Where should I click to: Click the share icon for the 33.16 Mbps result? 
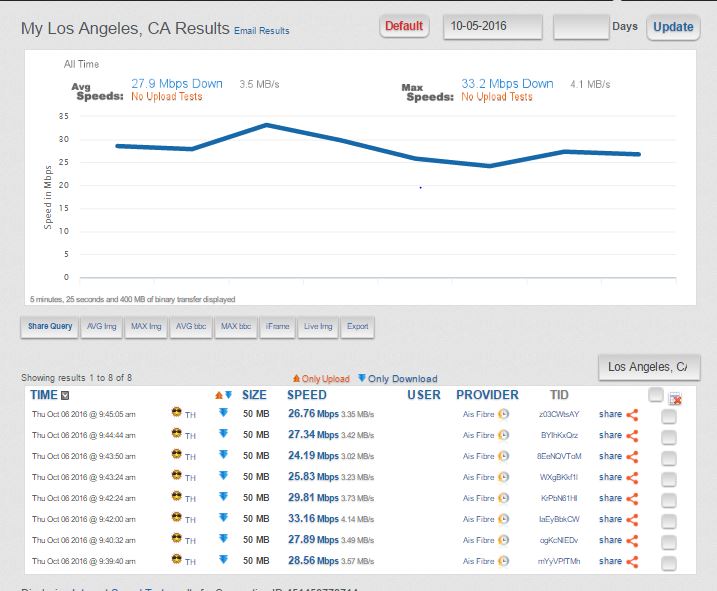(x=632, y=518)
